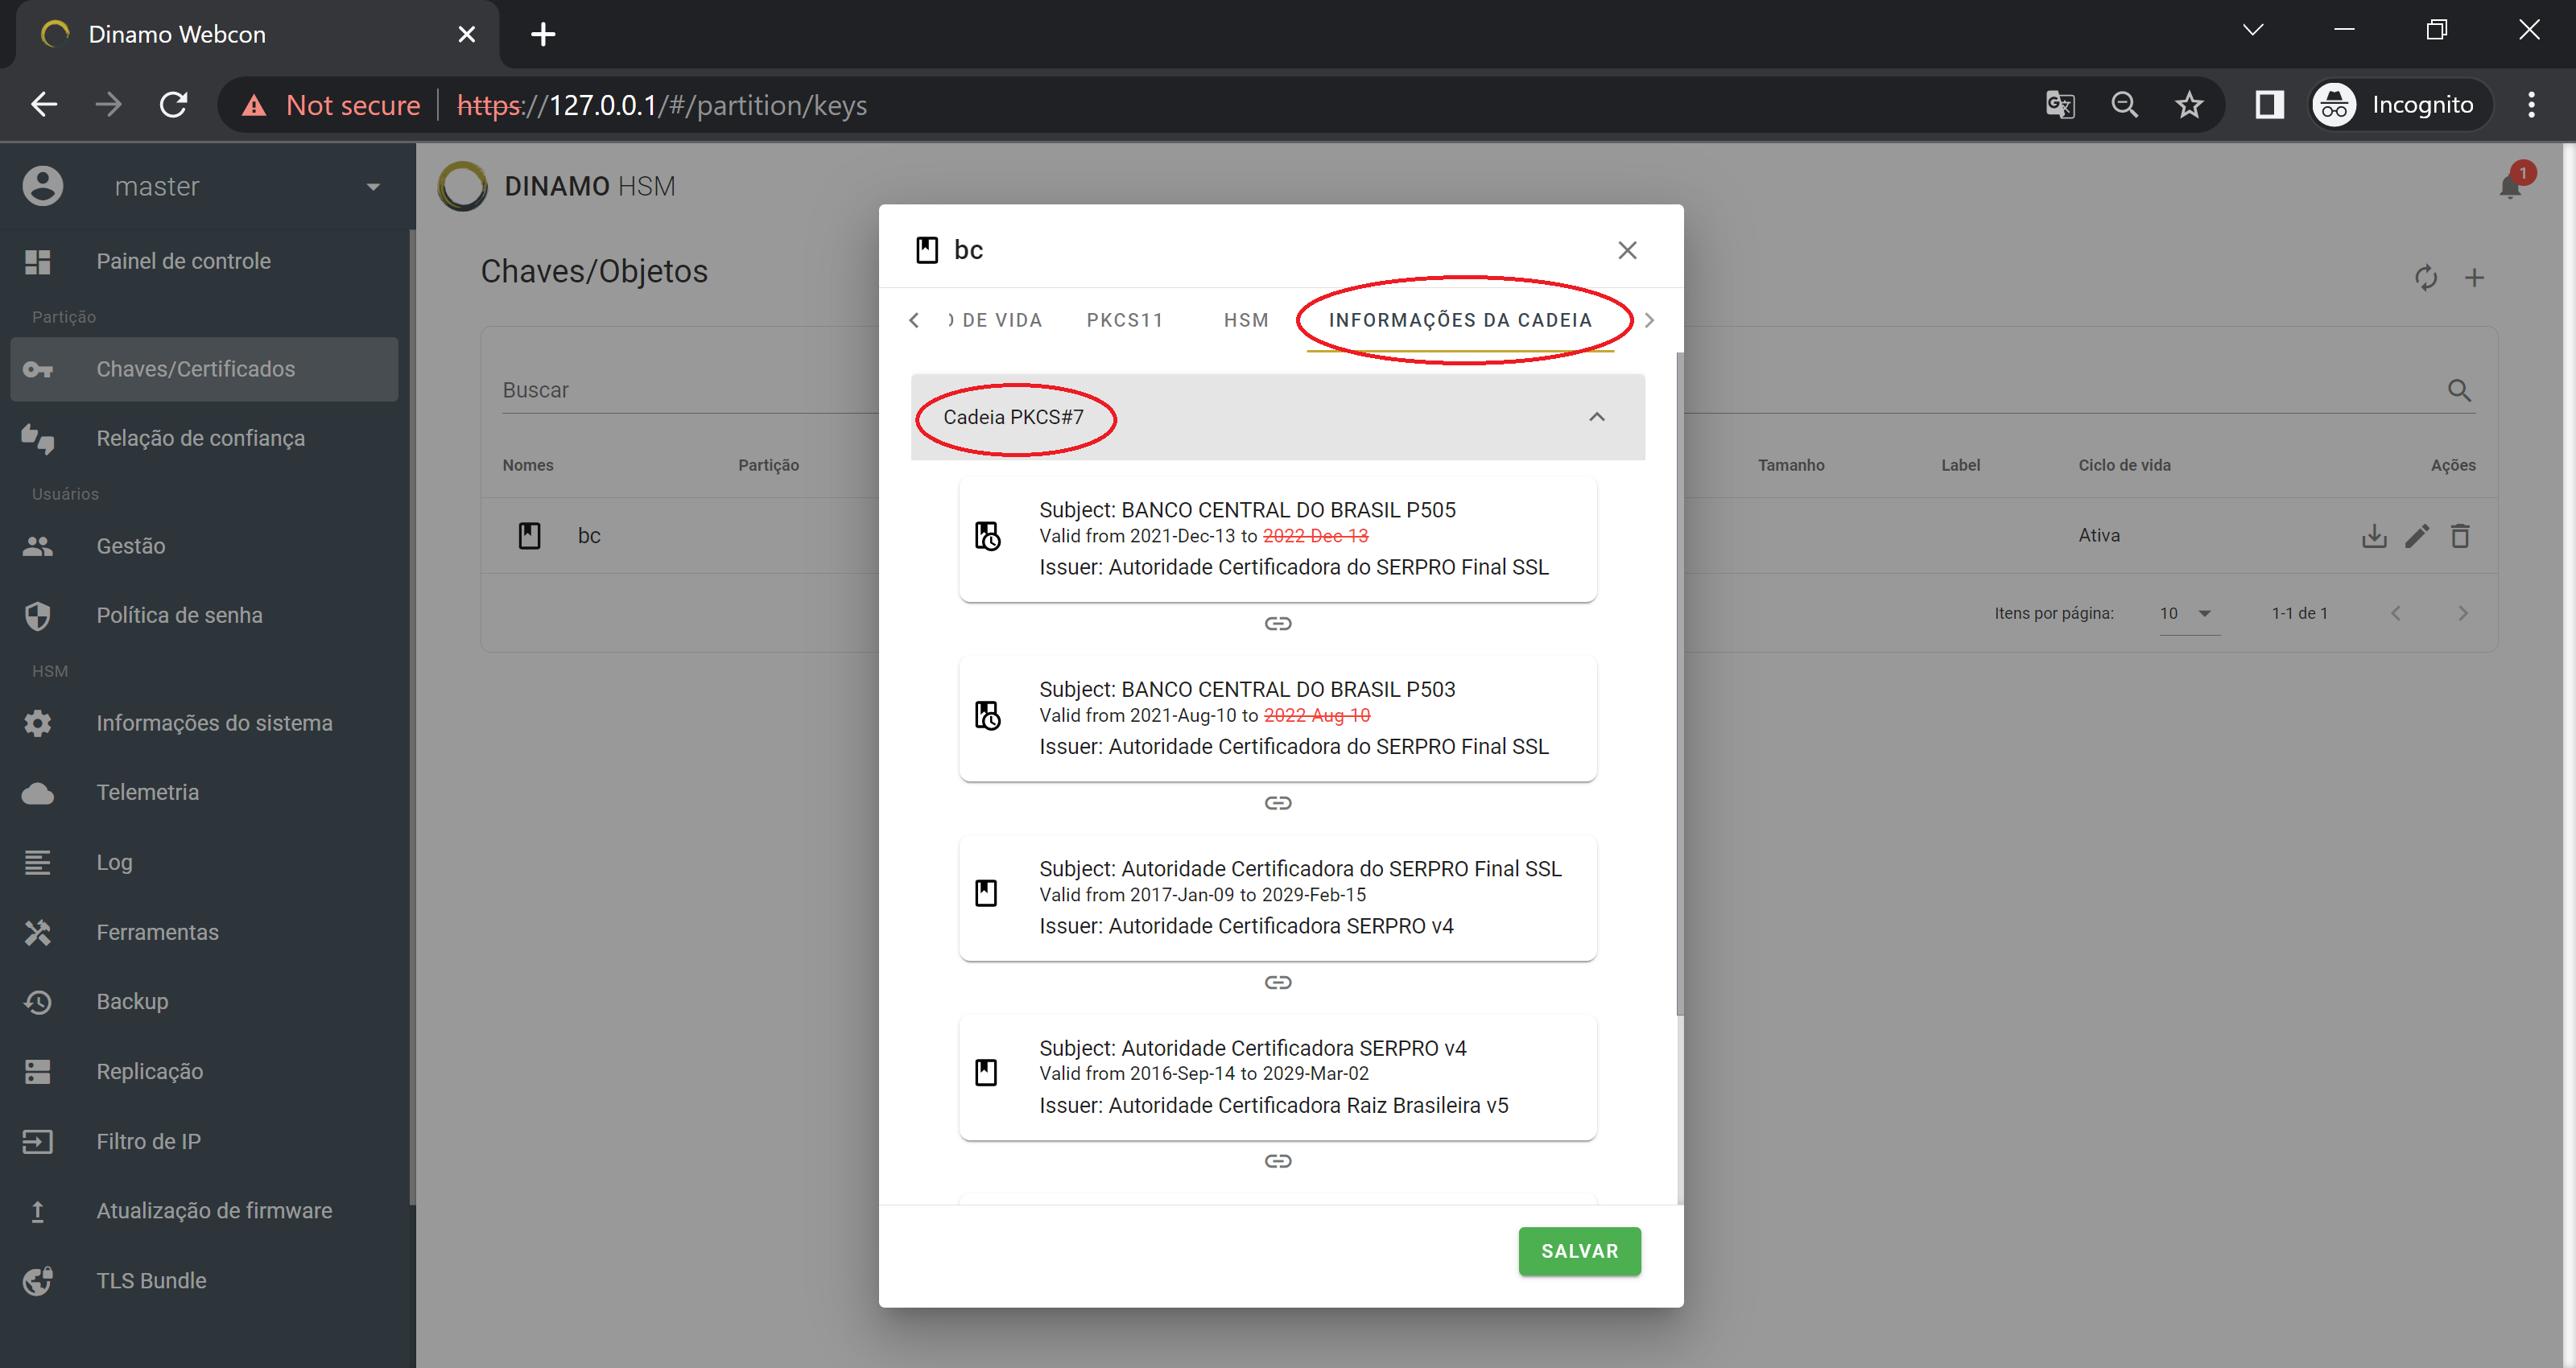This screenshot has height=1368, width=2576.
Task: Click the refresh keys icon
Action: (2425, 277)
